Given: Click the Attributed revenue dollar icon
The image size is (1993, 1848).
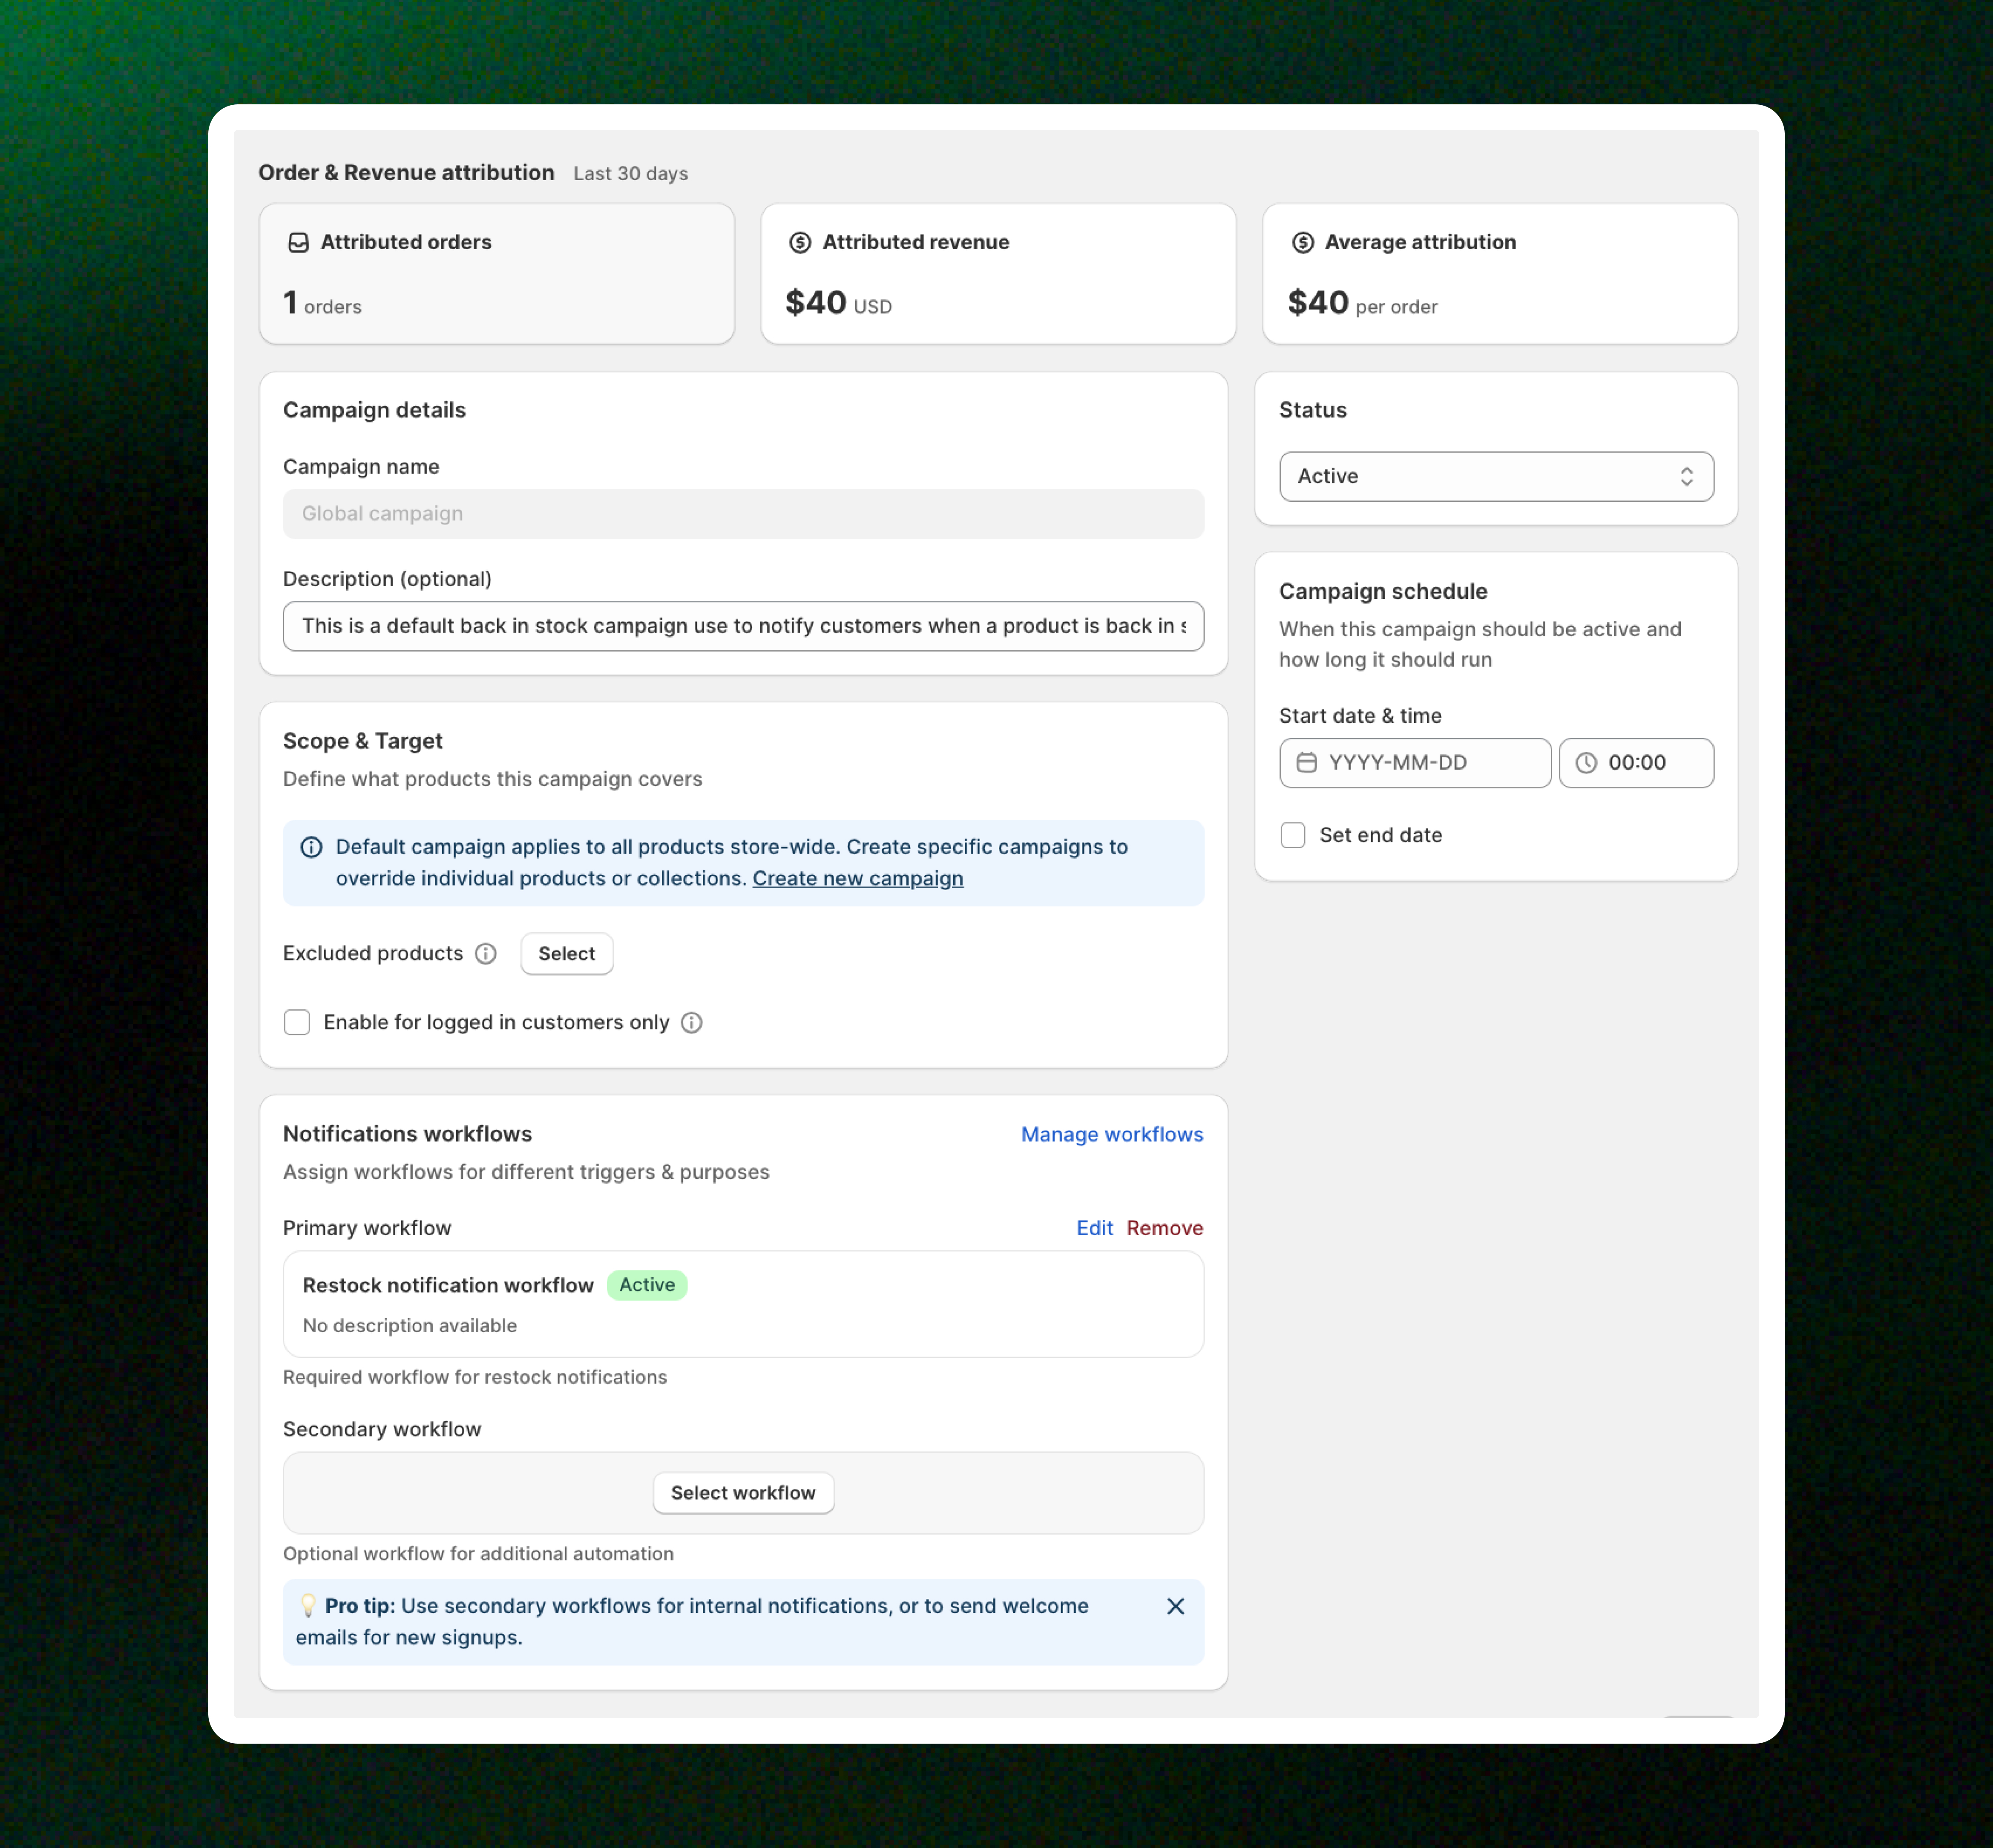Looking at the screenshot, I should click(x=800, y=243).
